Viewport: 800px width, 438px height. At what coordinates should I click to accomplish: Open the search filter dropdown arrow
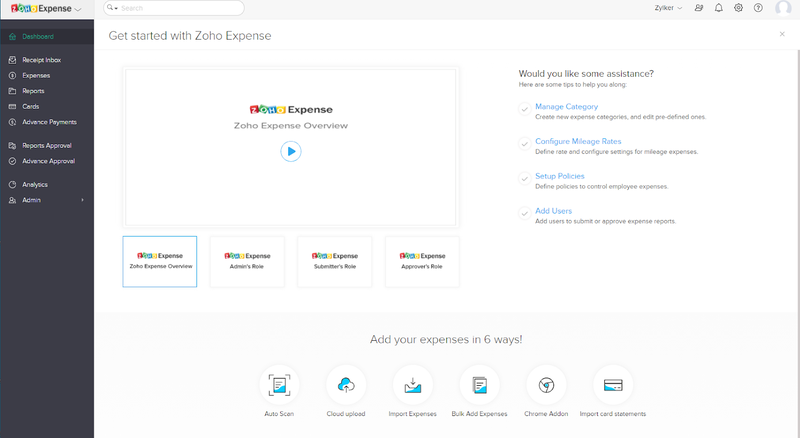click(116, 8)
